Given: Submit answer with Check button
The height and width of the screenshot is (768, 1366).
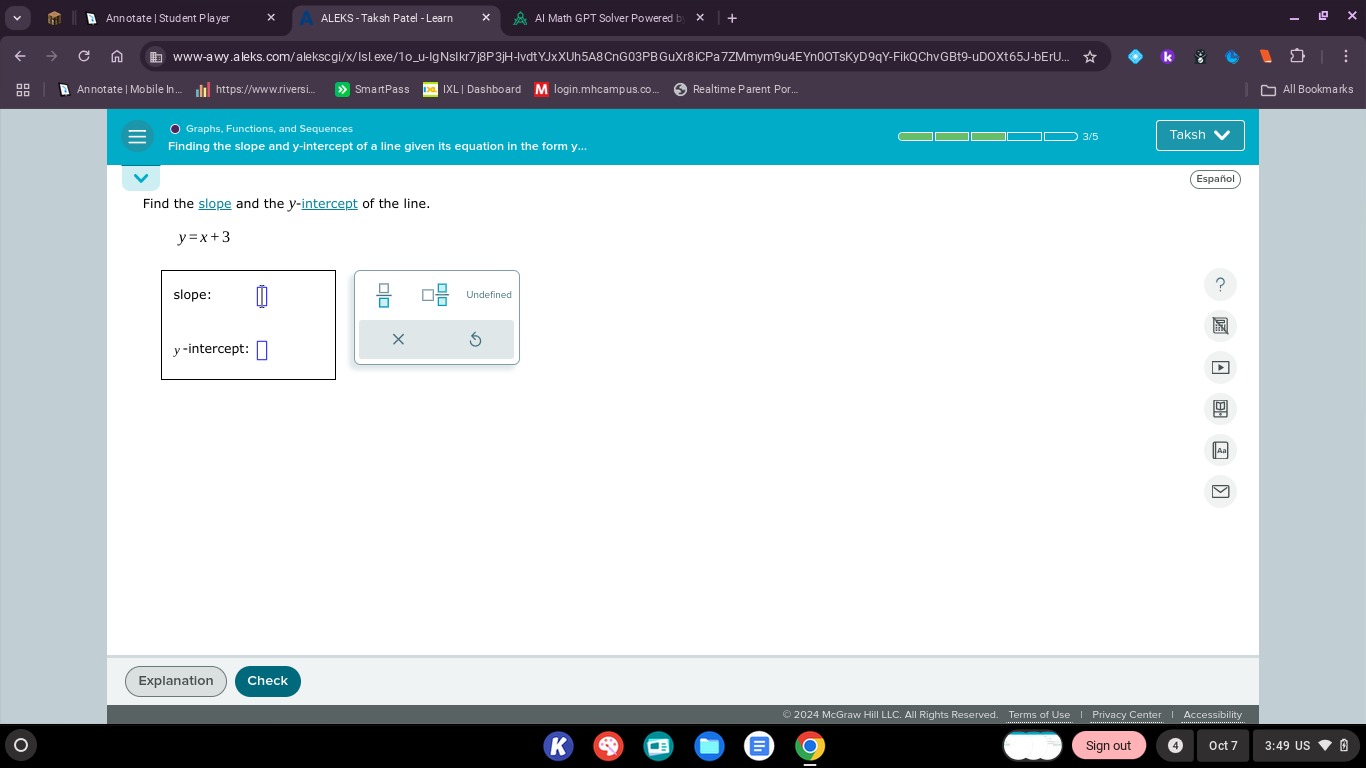Looking at the screenshot, I should 267,681.
